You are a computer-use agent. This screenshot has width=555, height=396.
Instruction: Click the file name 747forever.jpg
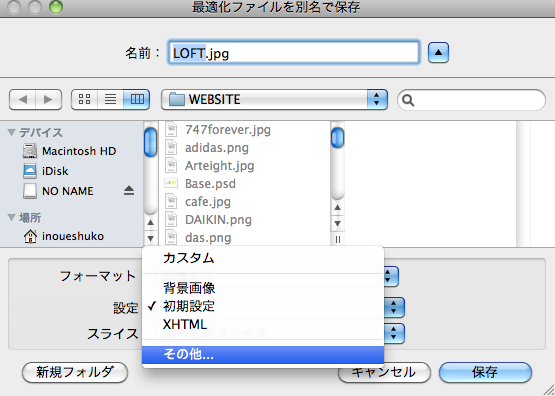(228, 130)
